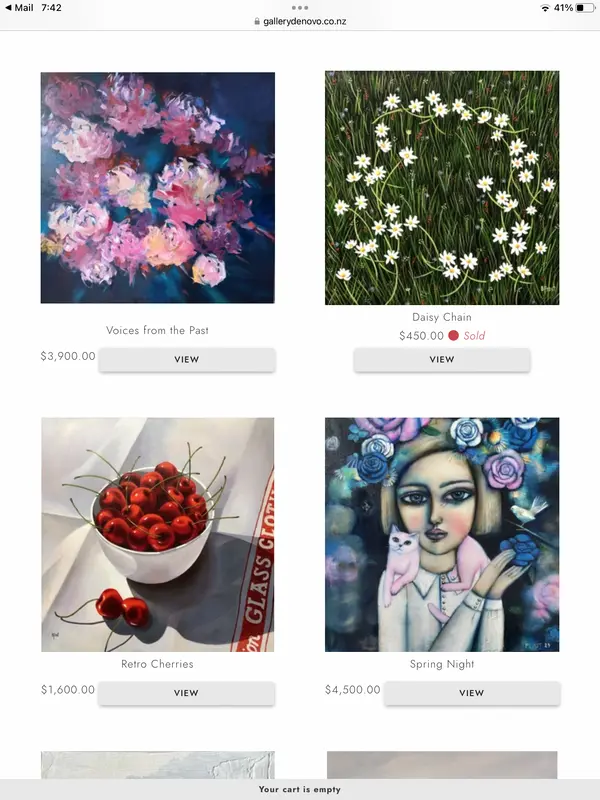Open the bowl of cherries painting image

coord(158,535)
